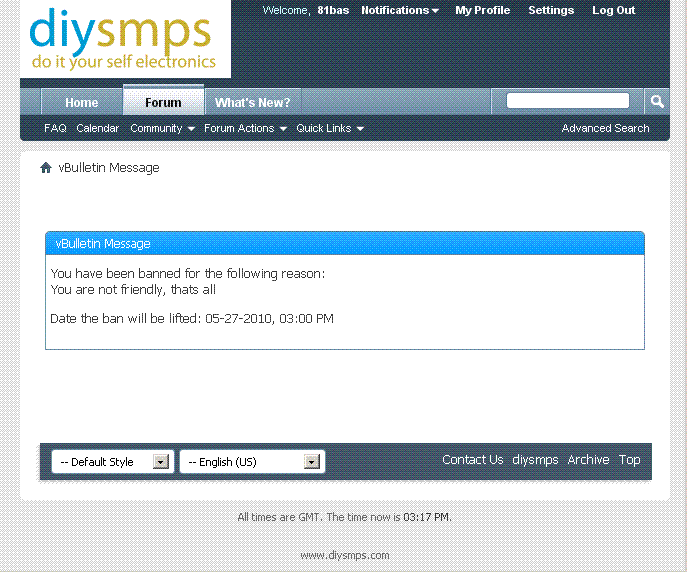Click 'You are not friendly, thats all' text
Screen dimensions: 687x572
click(x=133, y=290)
